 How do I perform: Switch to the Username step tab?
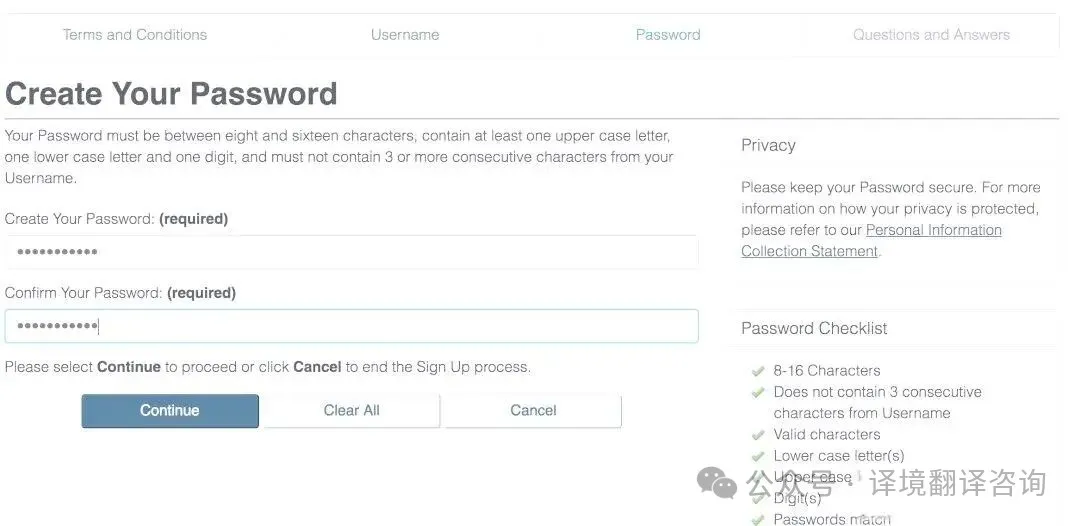point(405,34)
